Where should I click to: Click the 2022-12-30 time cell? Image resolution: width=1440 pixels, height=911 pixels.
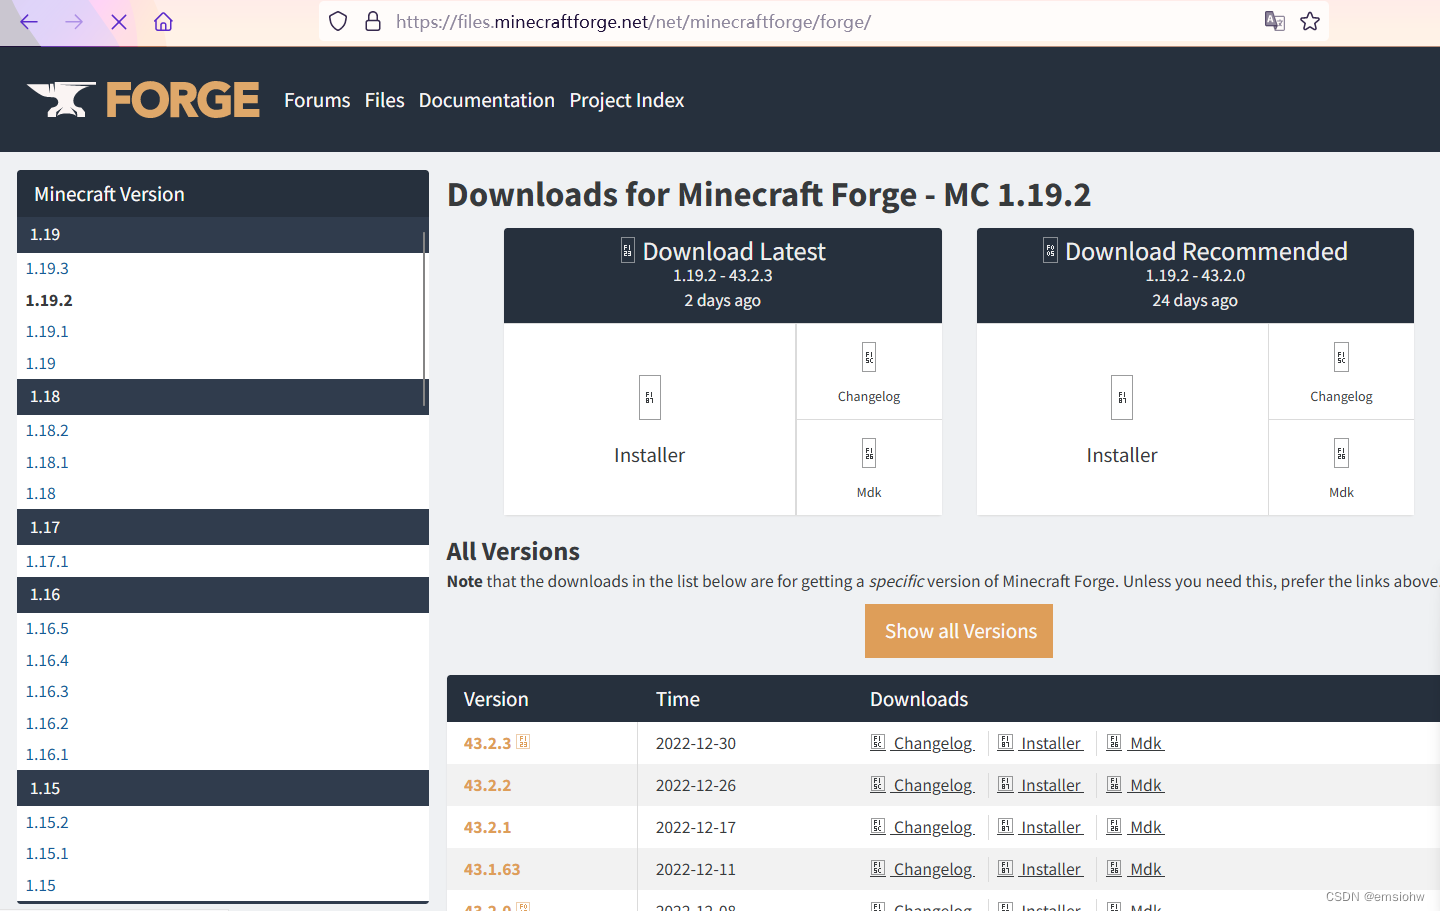[x=696, y=743]
